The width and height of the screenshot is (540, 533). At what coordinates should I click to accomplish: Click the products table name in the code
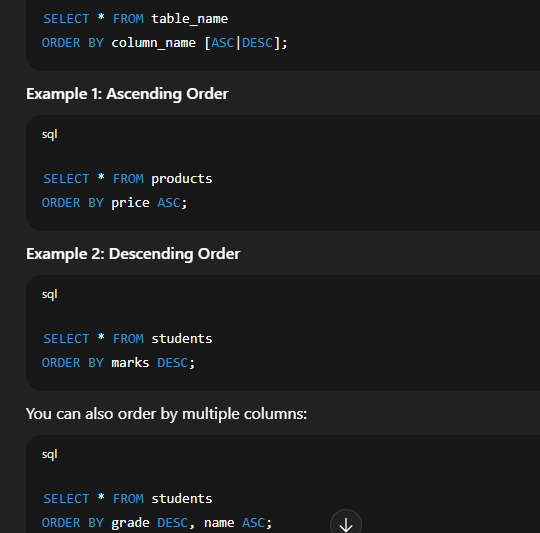pos(182,179)
